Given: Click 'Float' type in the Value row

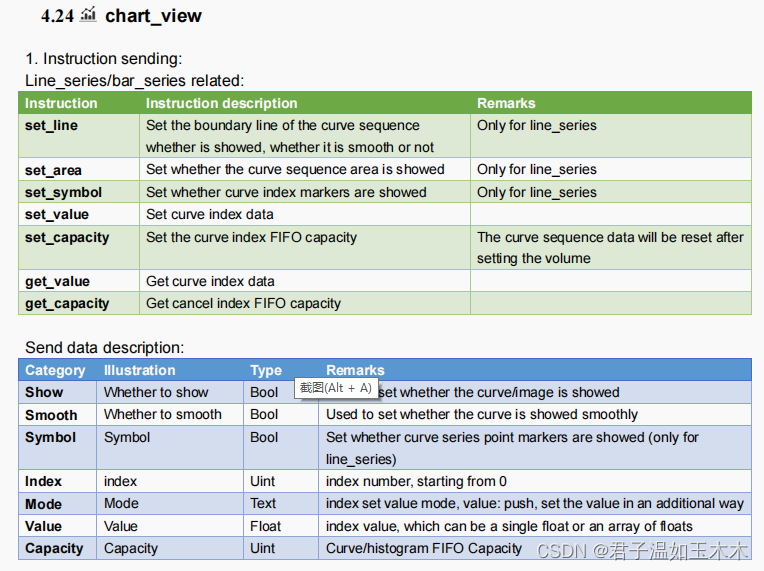Looking at the screenshot, I should coord(266,526).
